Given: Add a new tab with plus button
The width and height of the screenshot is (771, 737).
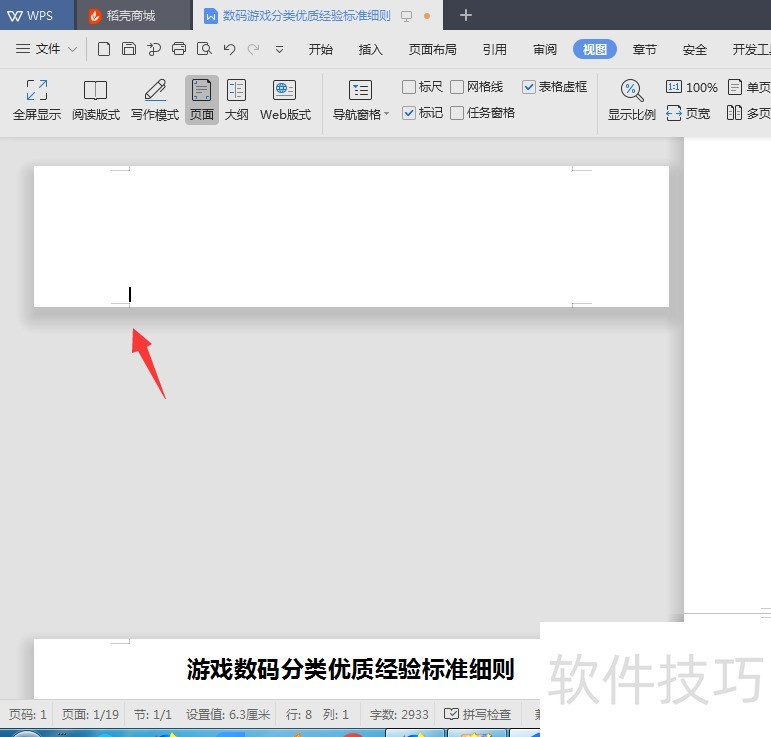Looking at the screenshot, I should pos(466,16).
